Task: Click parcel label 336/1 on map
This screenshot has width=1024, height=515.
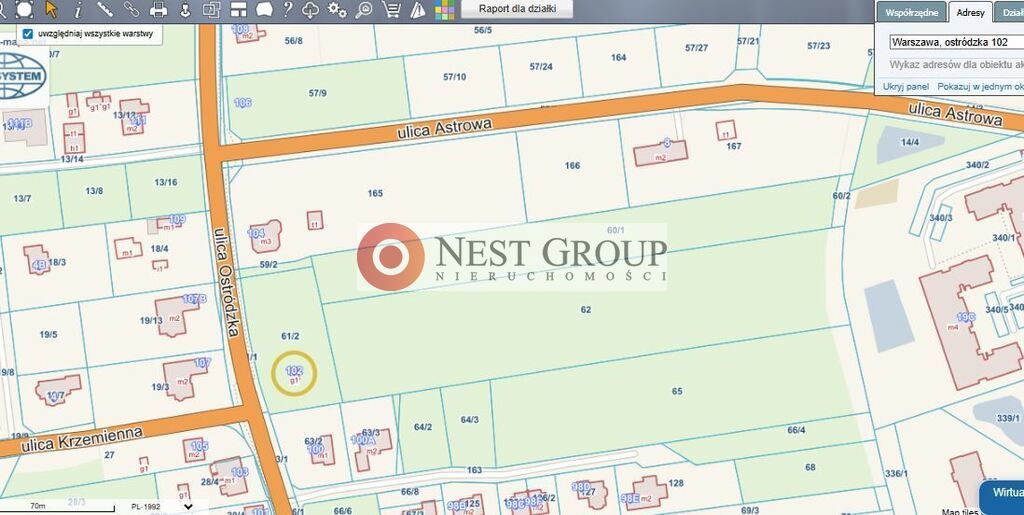Action: coord(896,473)
